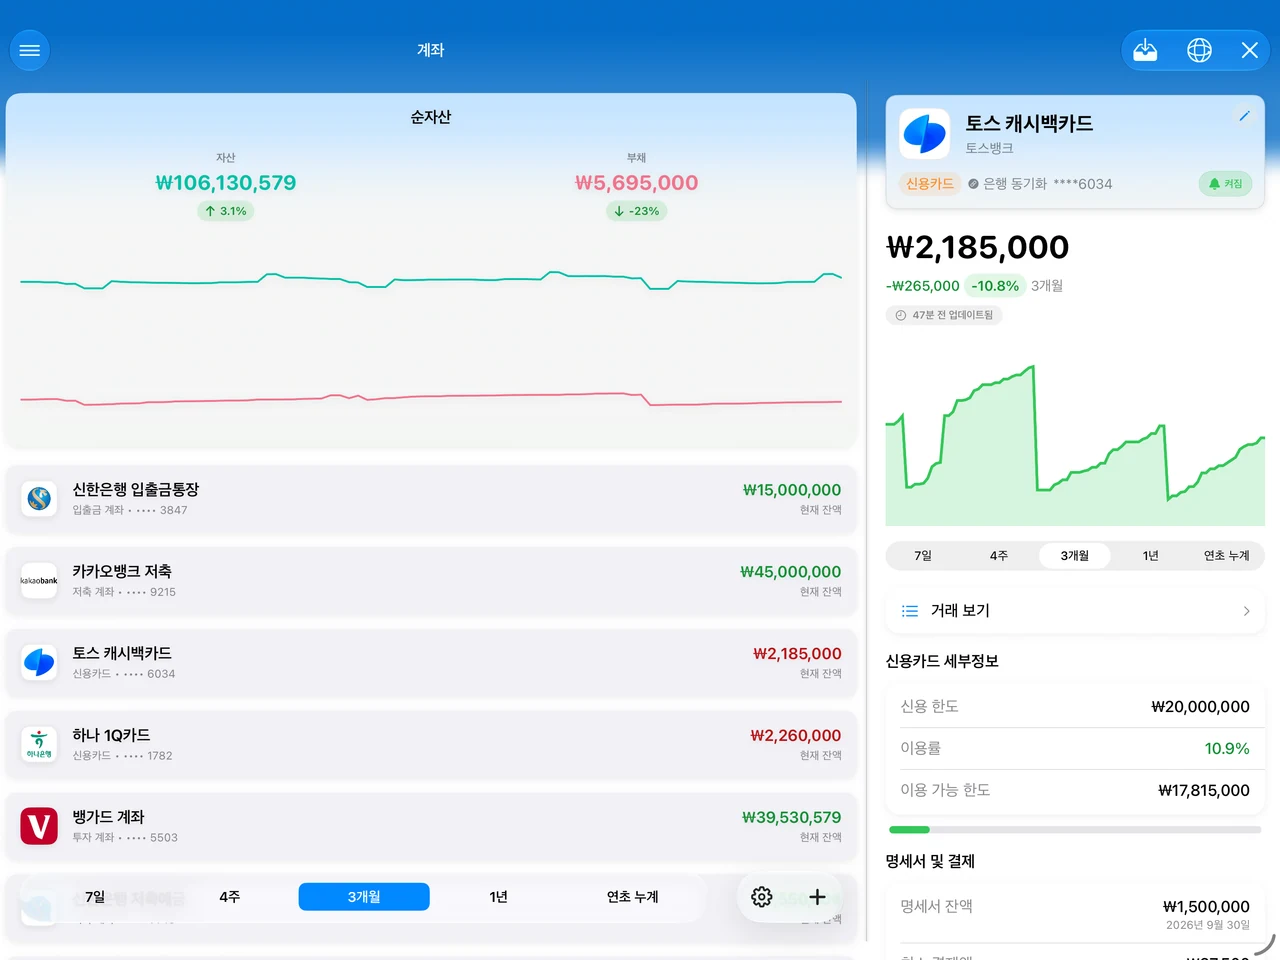Toggle the 켜짐 notification bell
Screen dimensions: 1280x960
(x=1225, y=184)
